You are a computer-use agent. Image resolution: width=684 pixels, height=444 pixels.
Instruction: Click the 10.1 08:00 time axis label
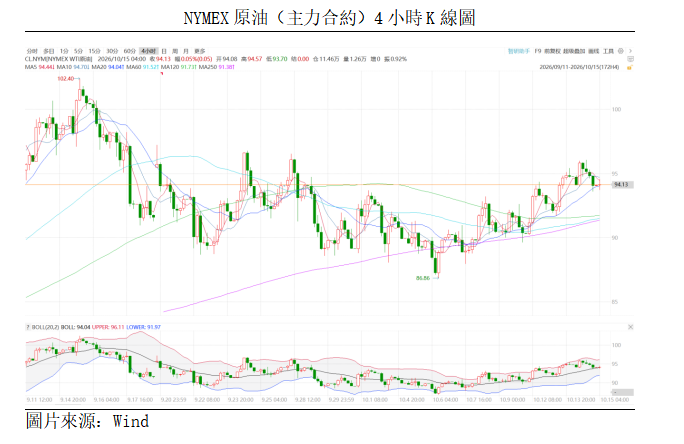pos(375,400)
